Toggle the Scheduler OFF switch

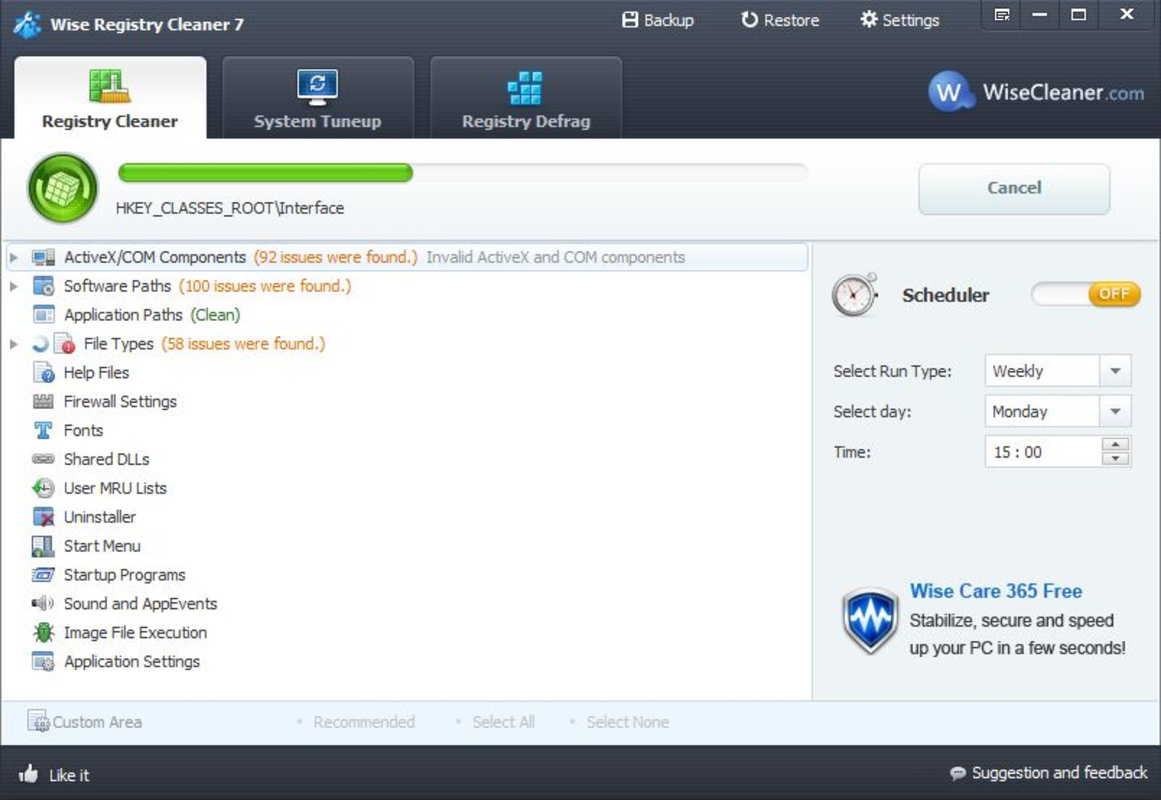tap(1085, 294)
